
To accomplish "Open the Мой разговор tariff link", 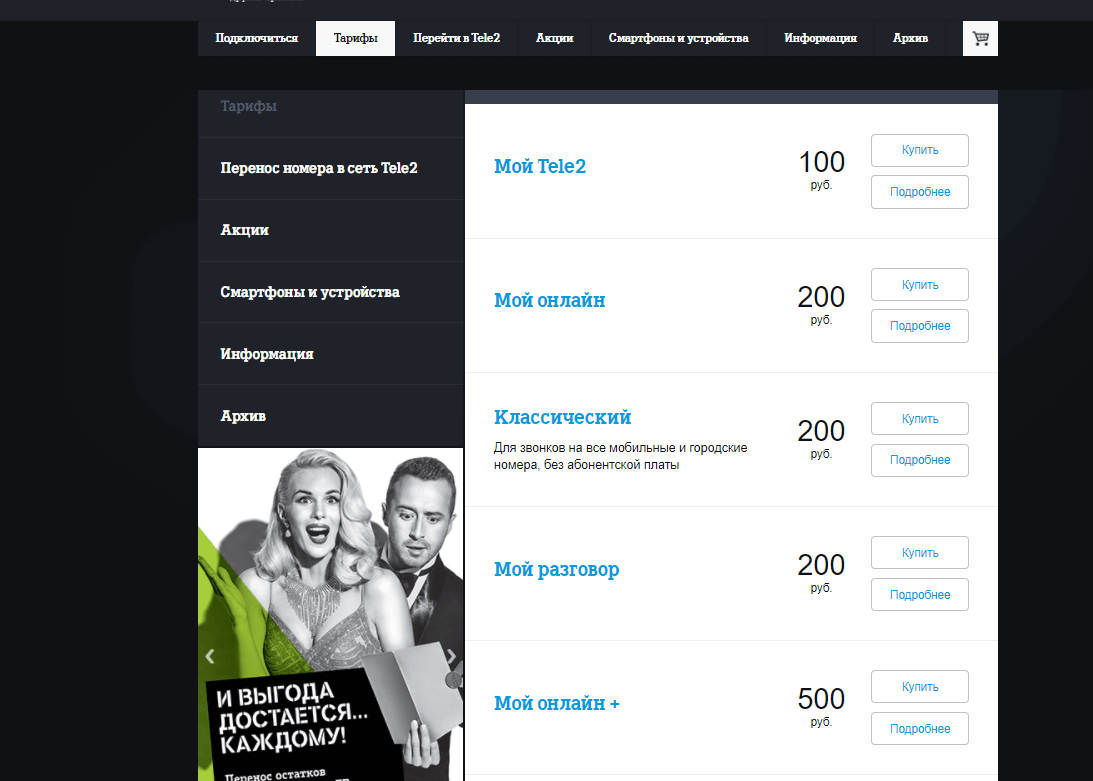I will (556, 569).
